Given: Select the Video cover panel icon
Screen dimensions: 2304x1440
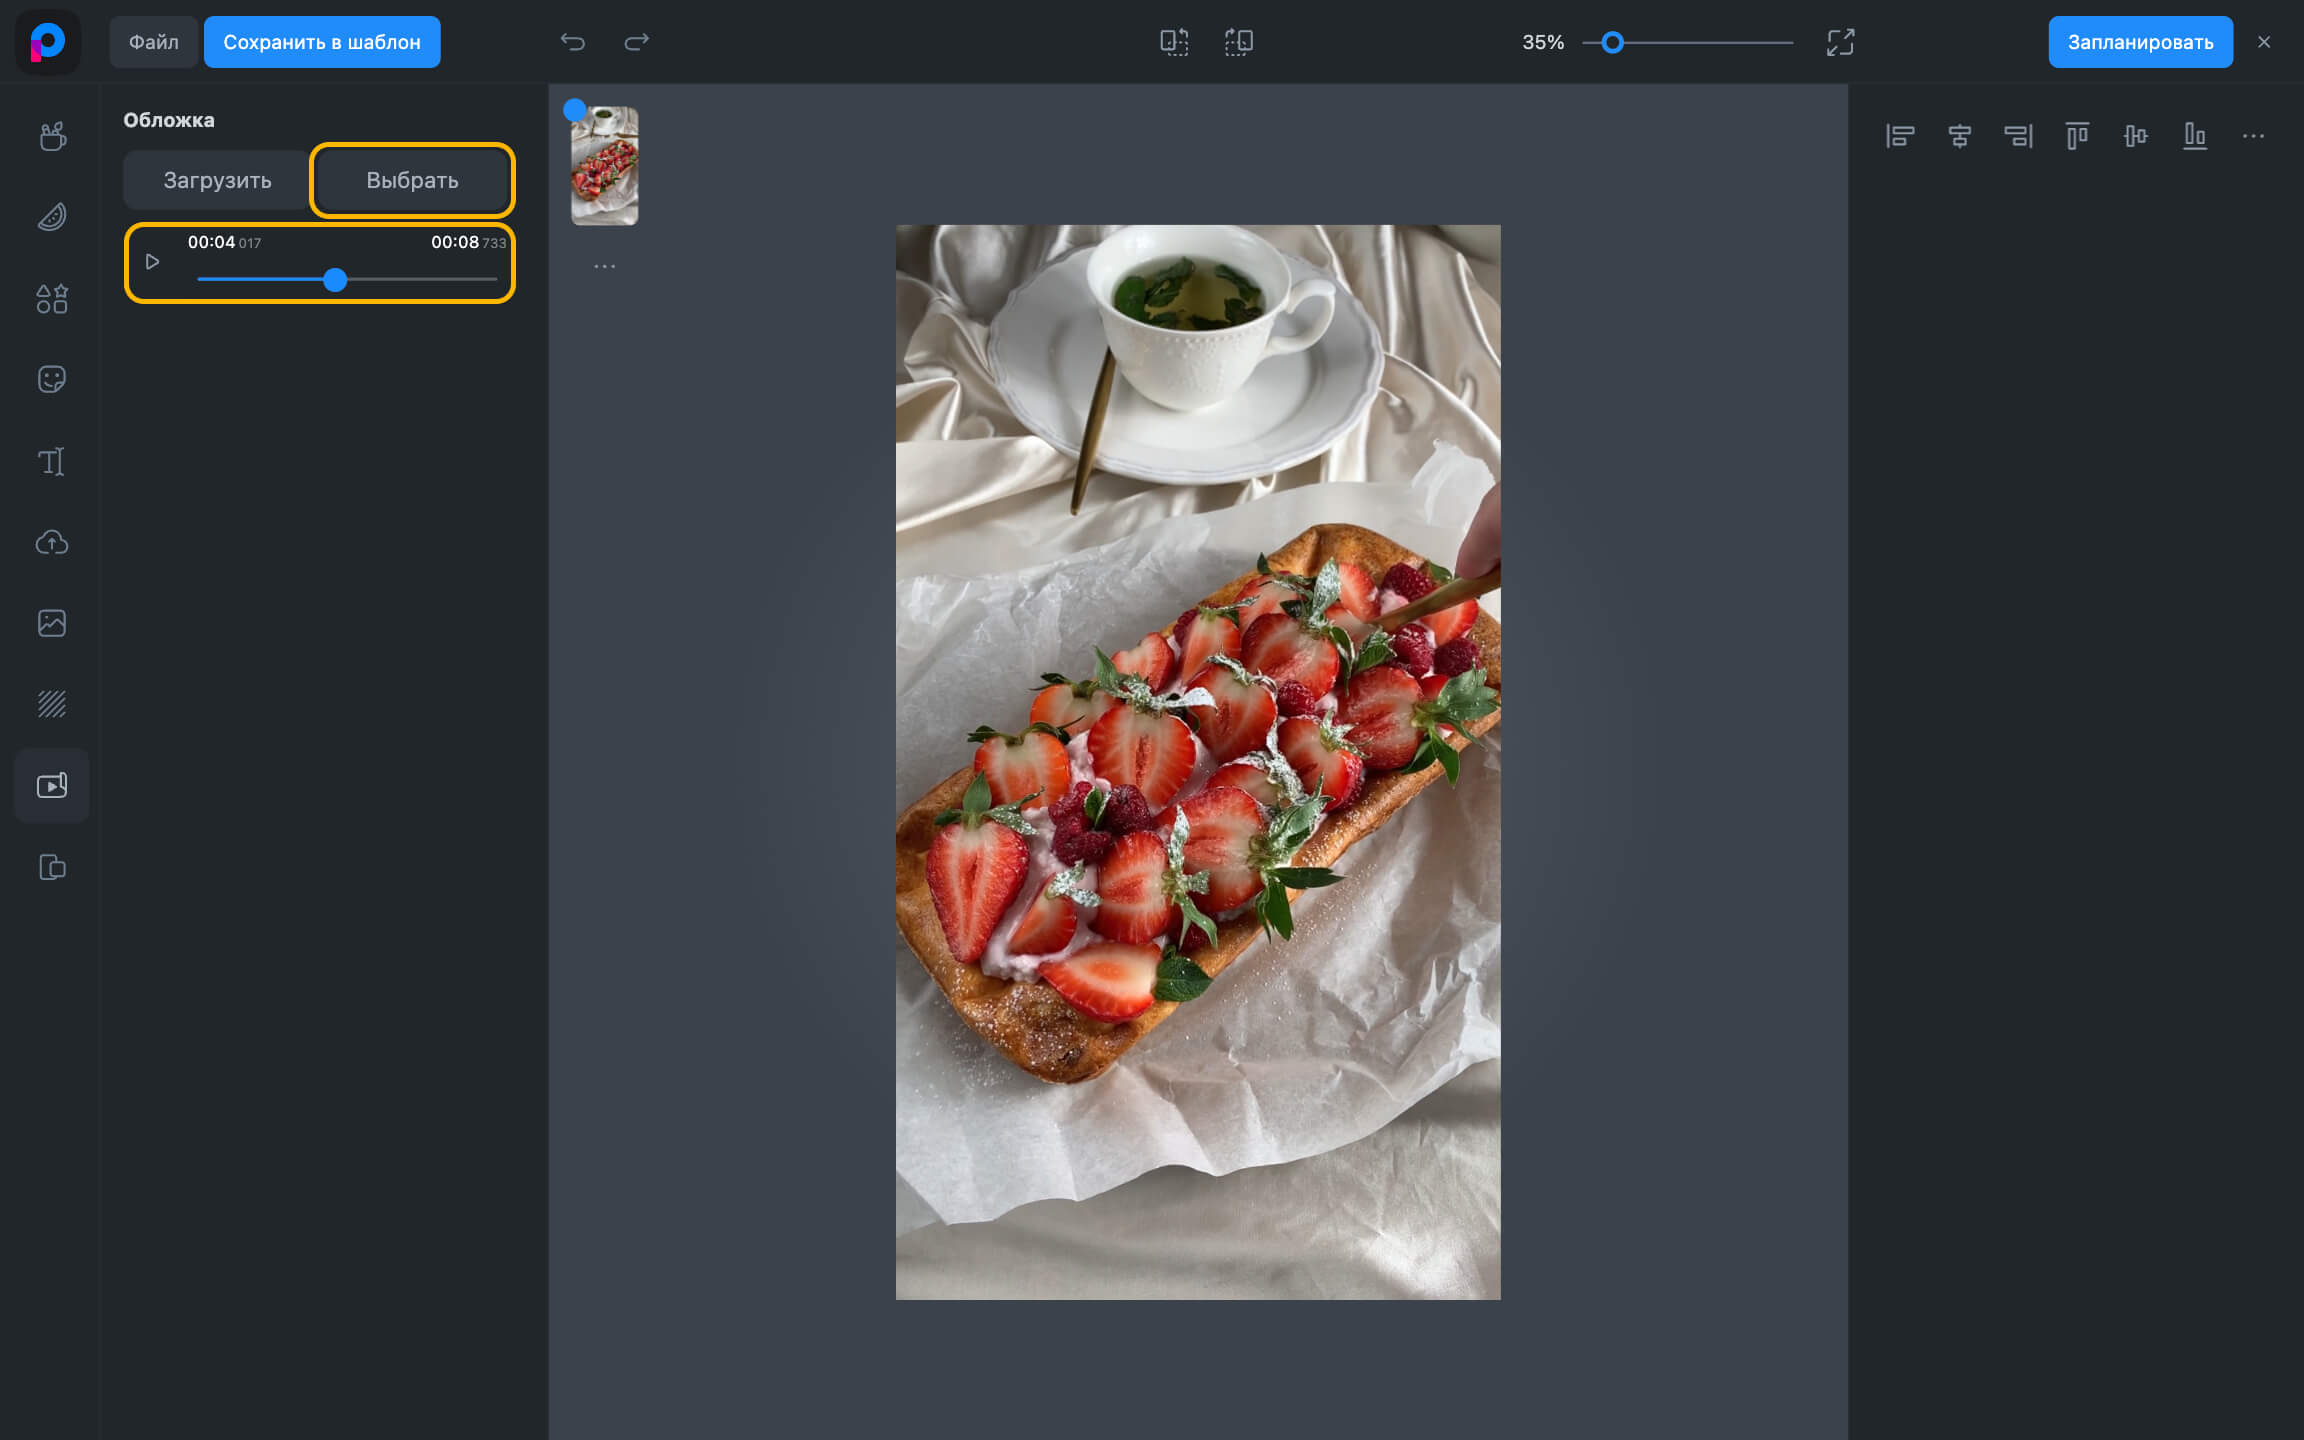Looking at the screenshot, I should (x=52, y=786).
